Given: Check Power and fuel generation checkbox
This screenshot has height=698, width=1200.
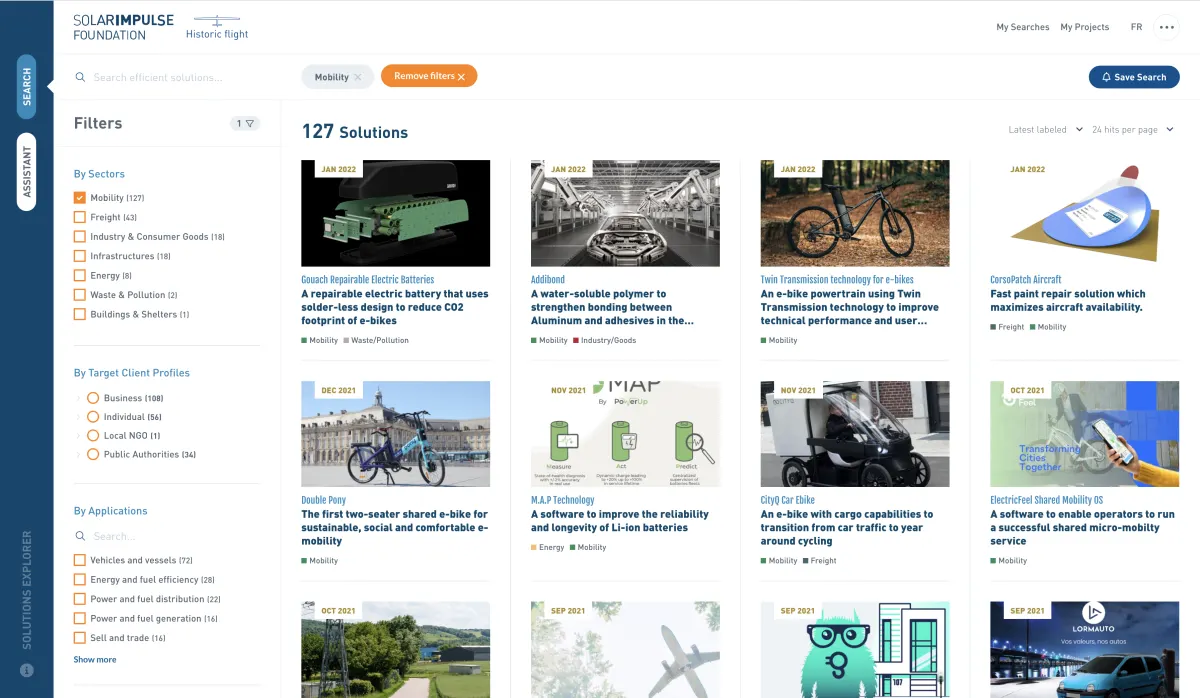Looking at the screenshot, I should click(x=80, y=619).
